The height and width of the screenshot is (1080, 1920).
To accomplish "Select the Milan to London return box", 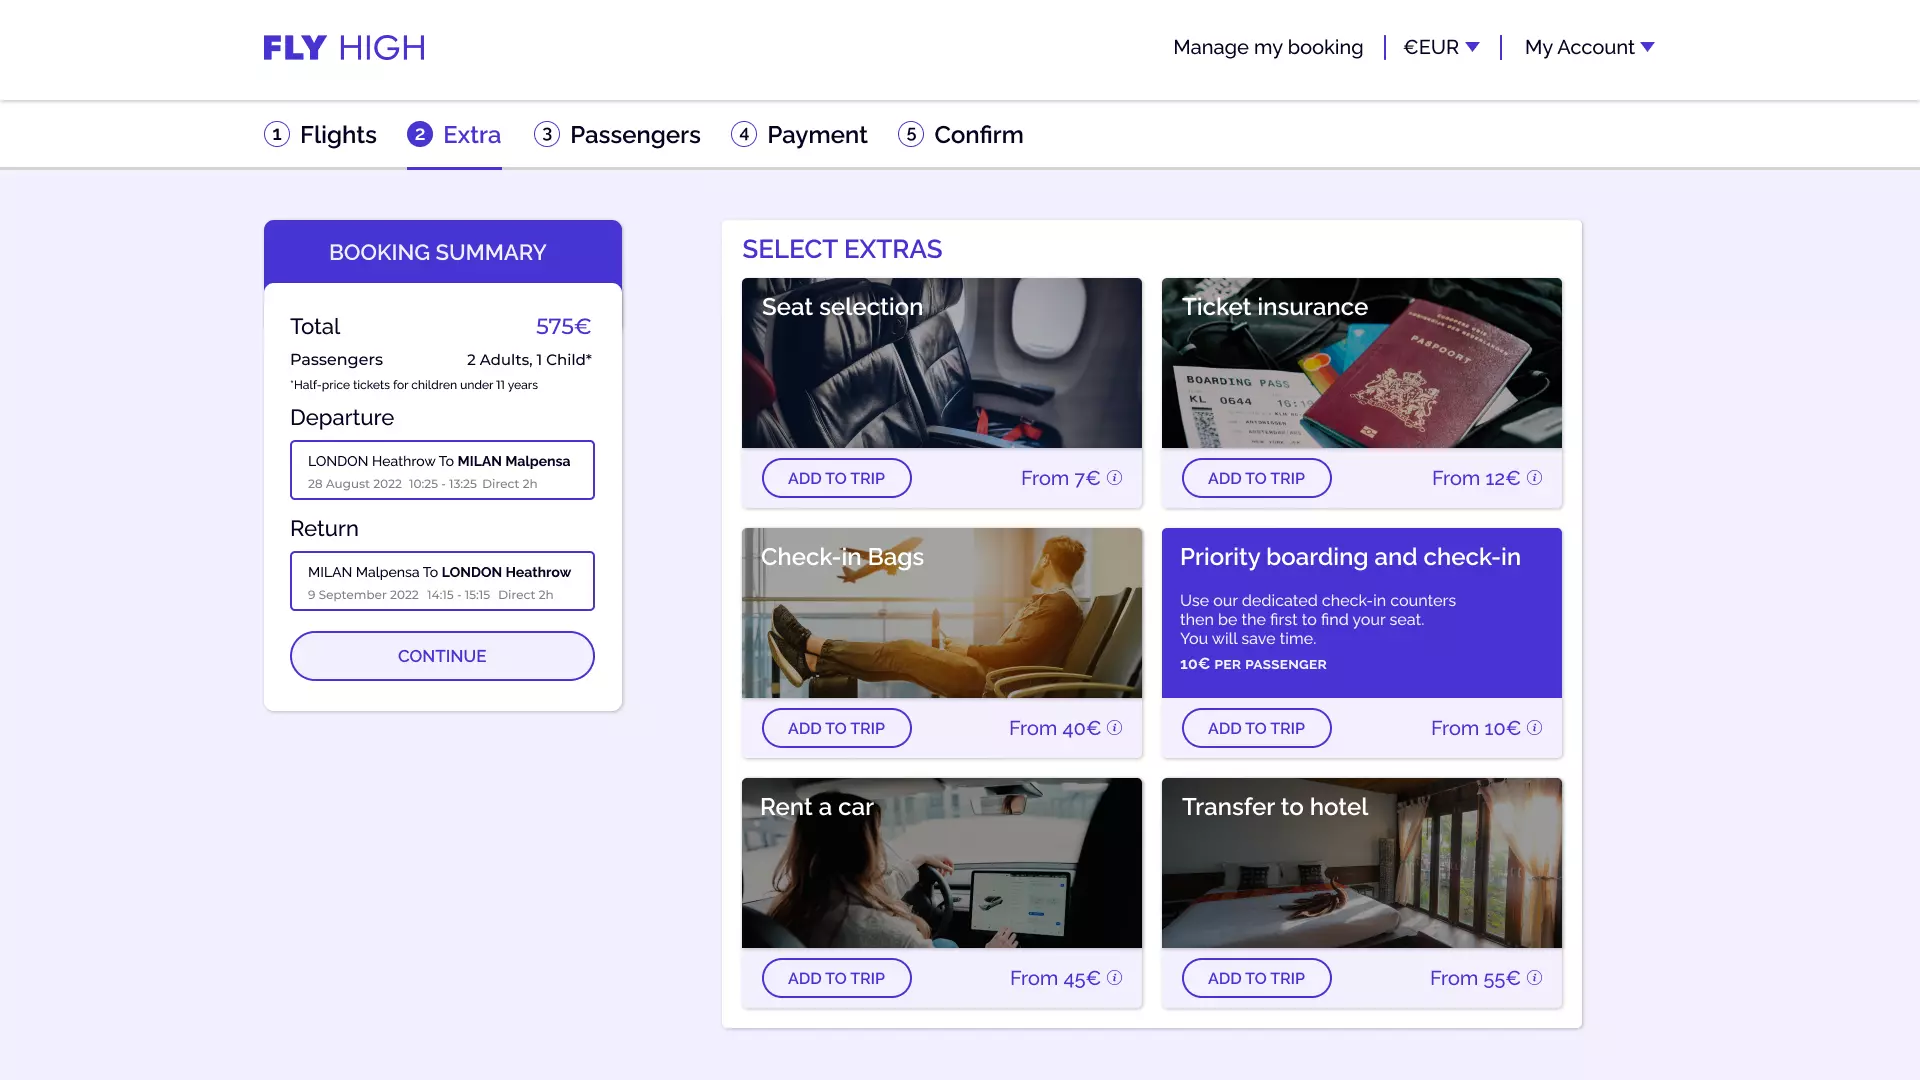I will pos(442,581).
